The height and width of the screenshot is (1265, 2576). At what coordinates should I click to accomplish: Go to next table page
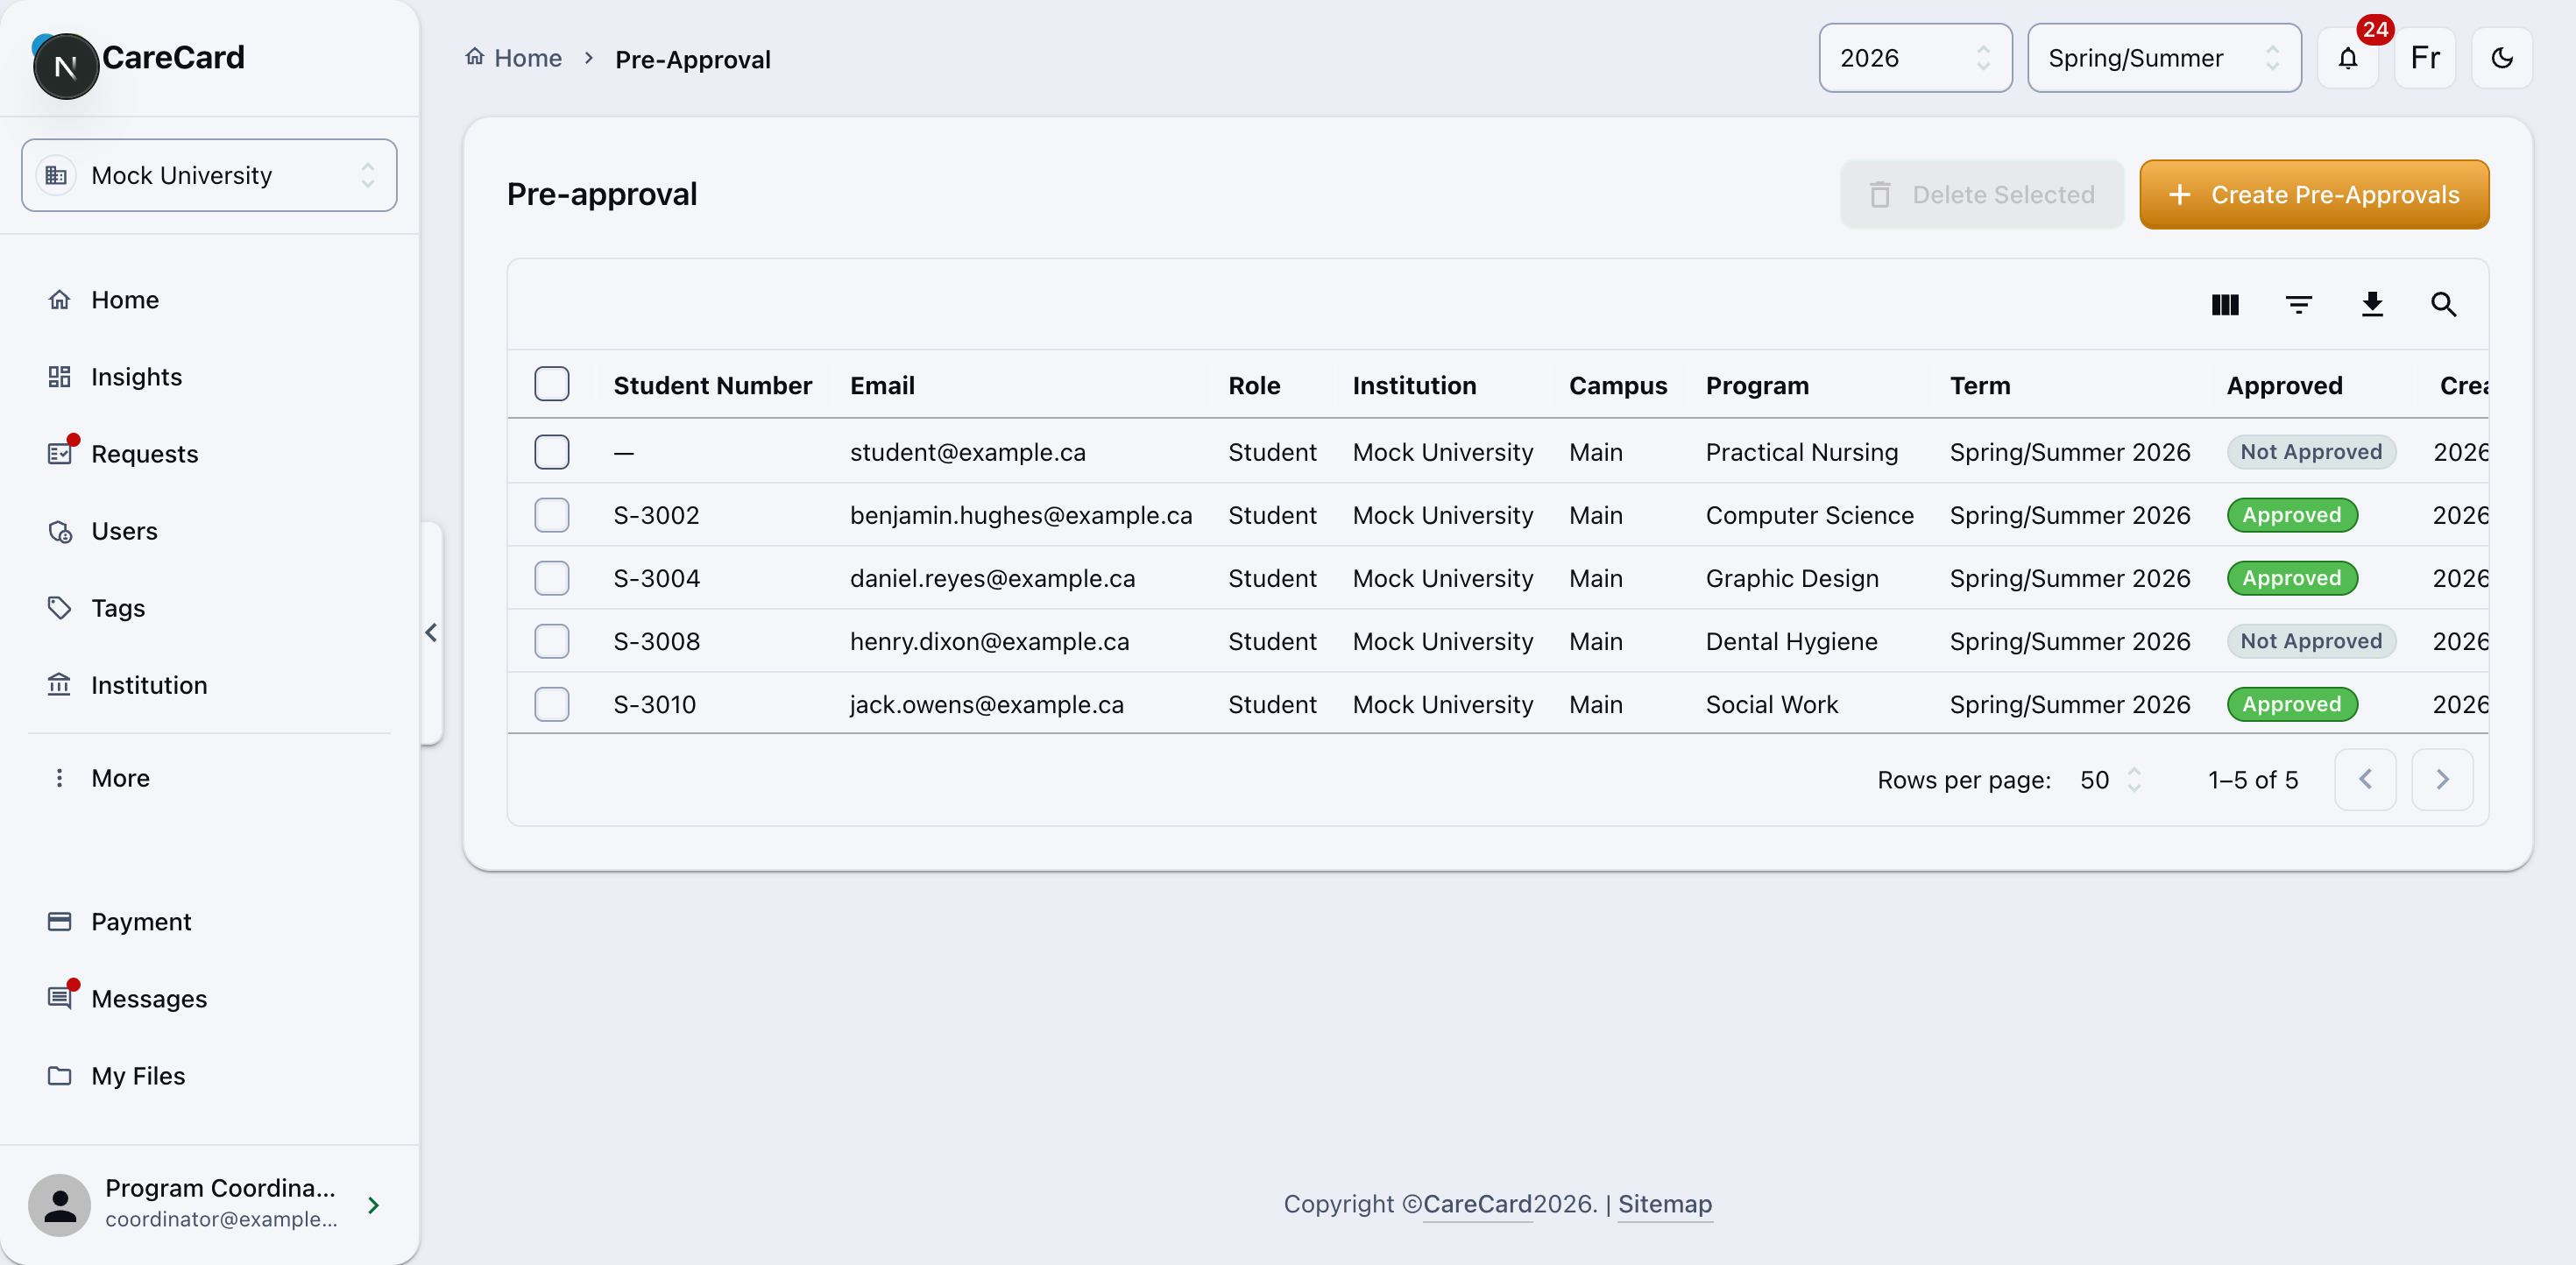pos(2441,779)
